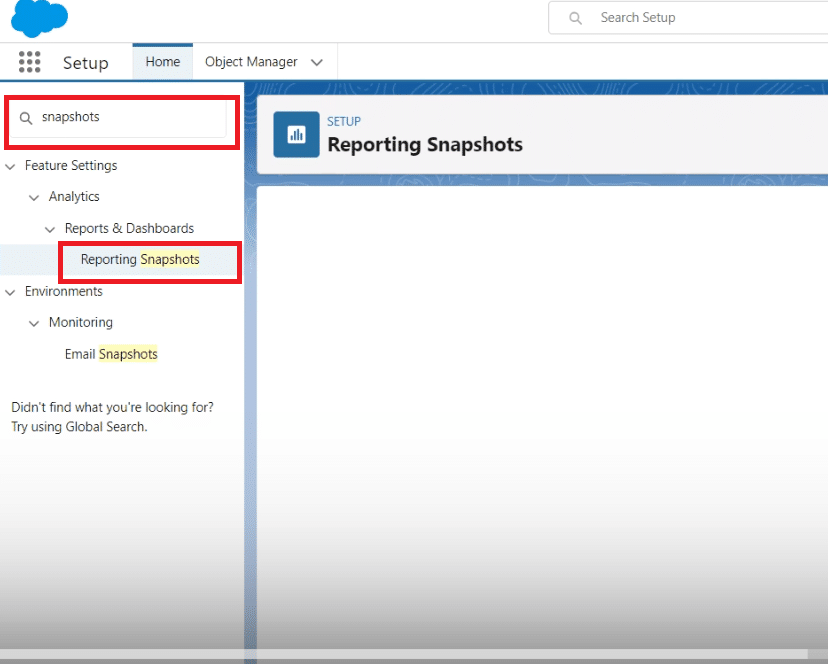This screenshot has width=830, height=664.
Task: Select Reports & Dashboards tree node
Action: tap(129, 228)
